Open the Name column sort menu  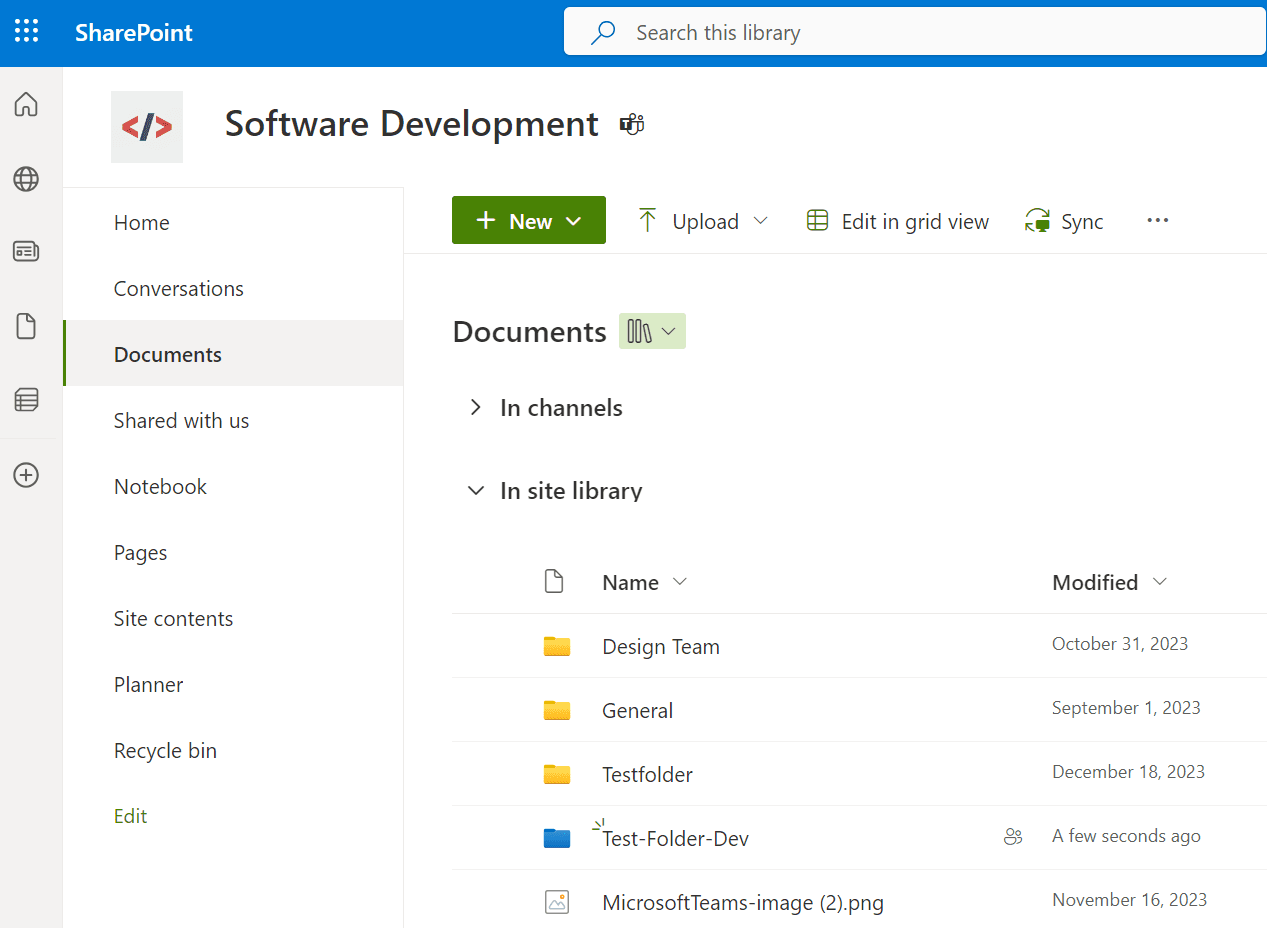pyautogui.click(x=680, y=581)
